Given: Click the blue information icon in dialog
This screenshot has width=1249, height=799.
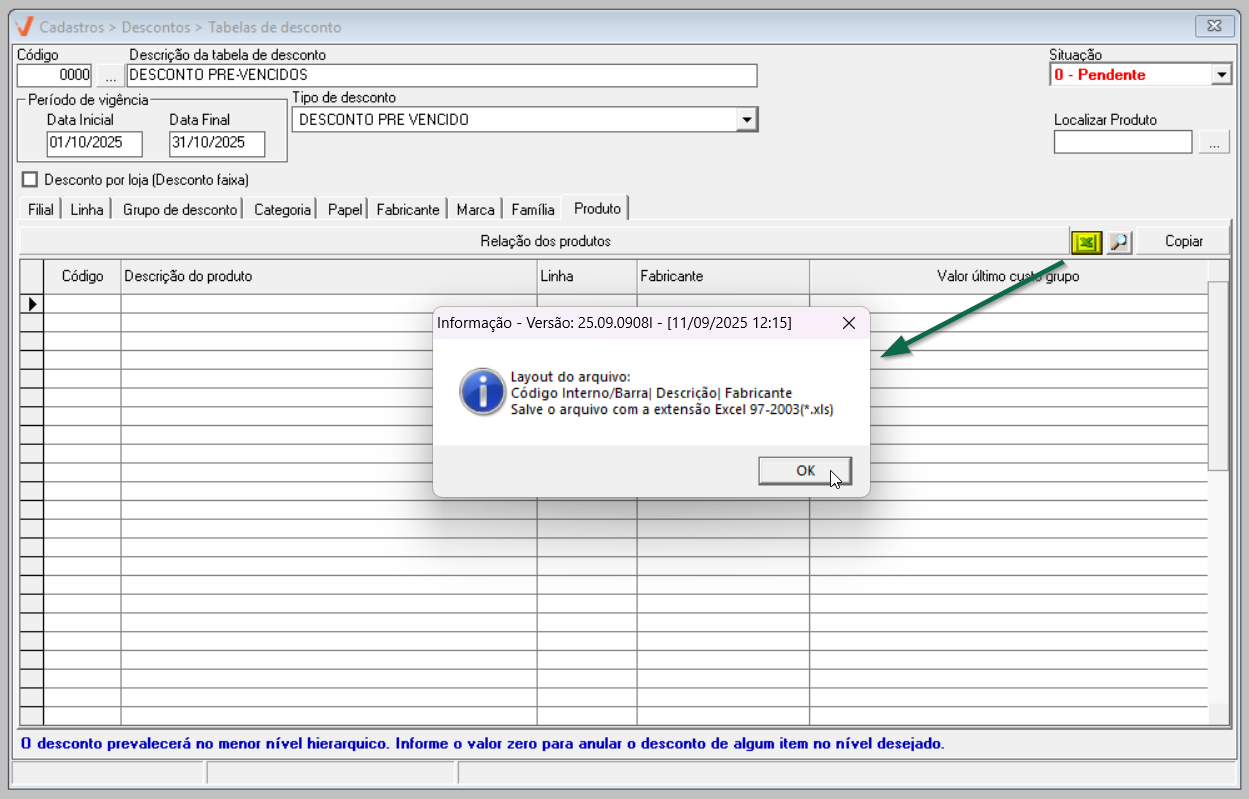Looking at the screenshot, I should [x=482, y=392].
